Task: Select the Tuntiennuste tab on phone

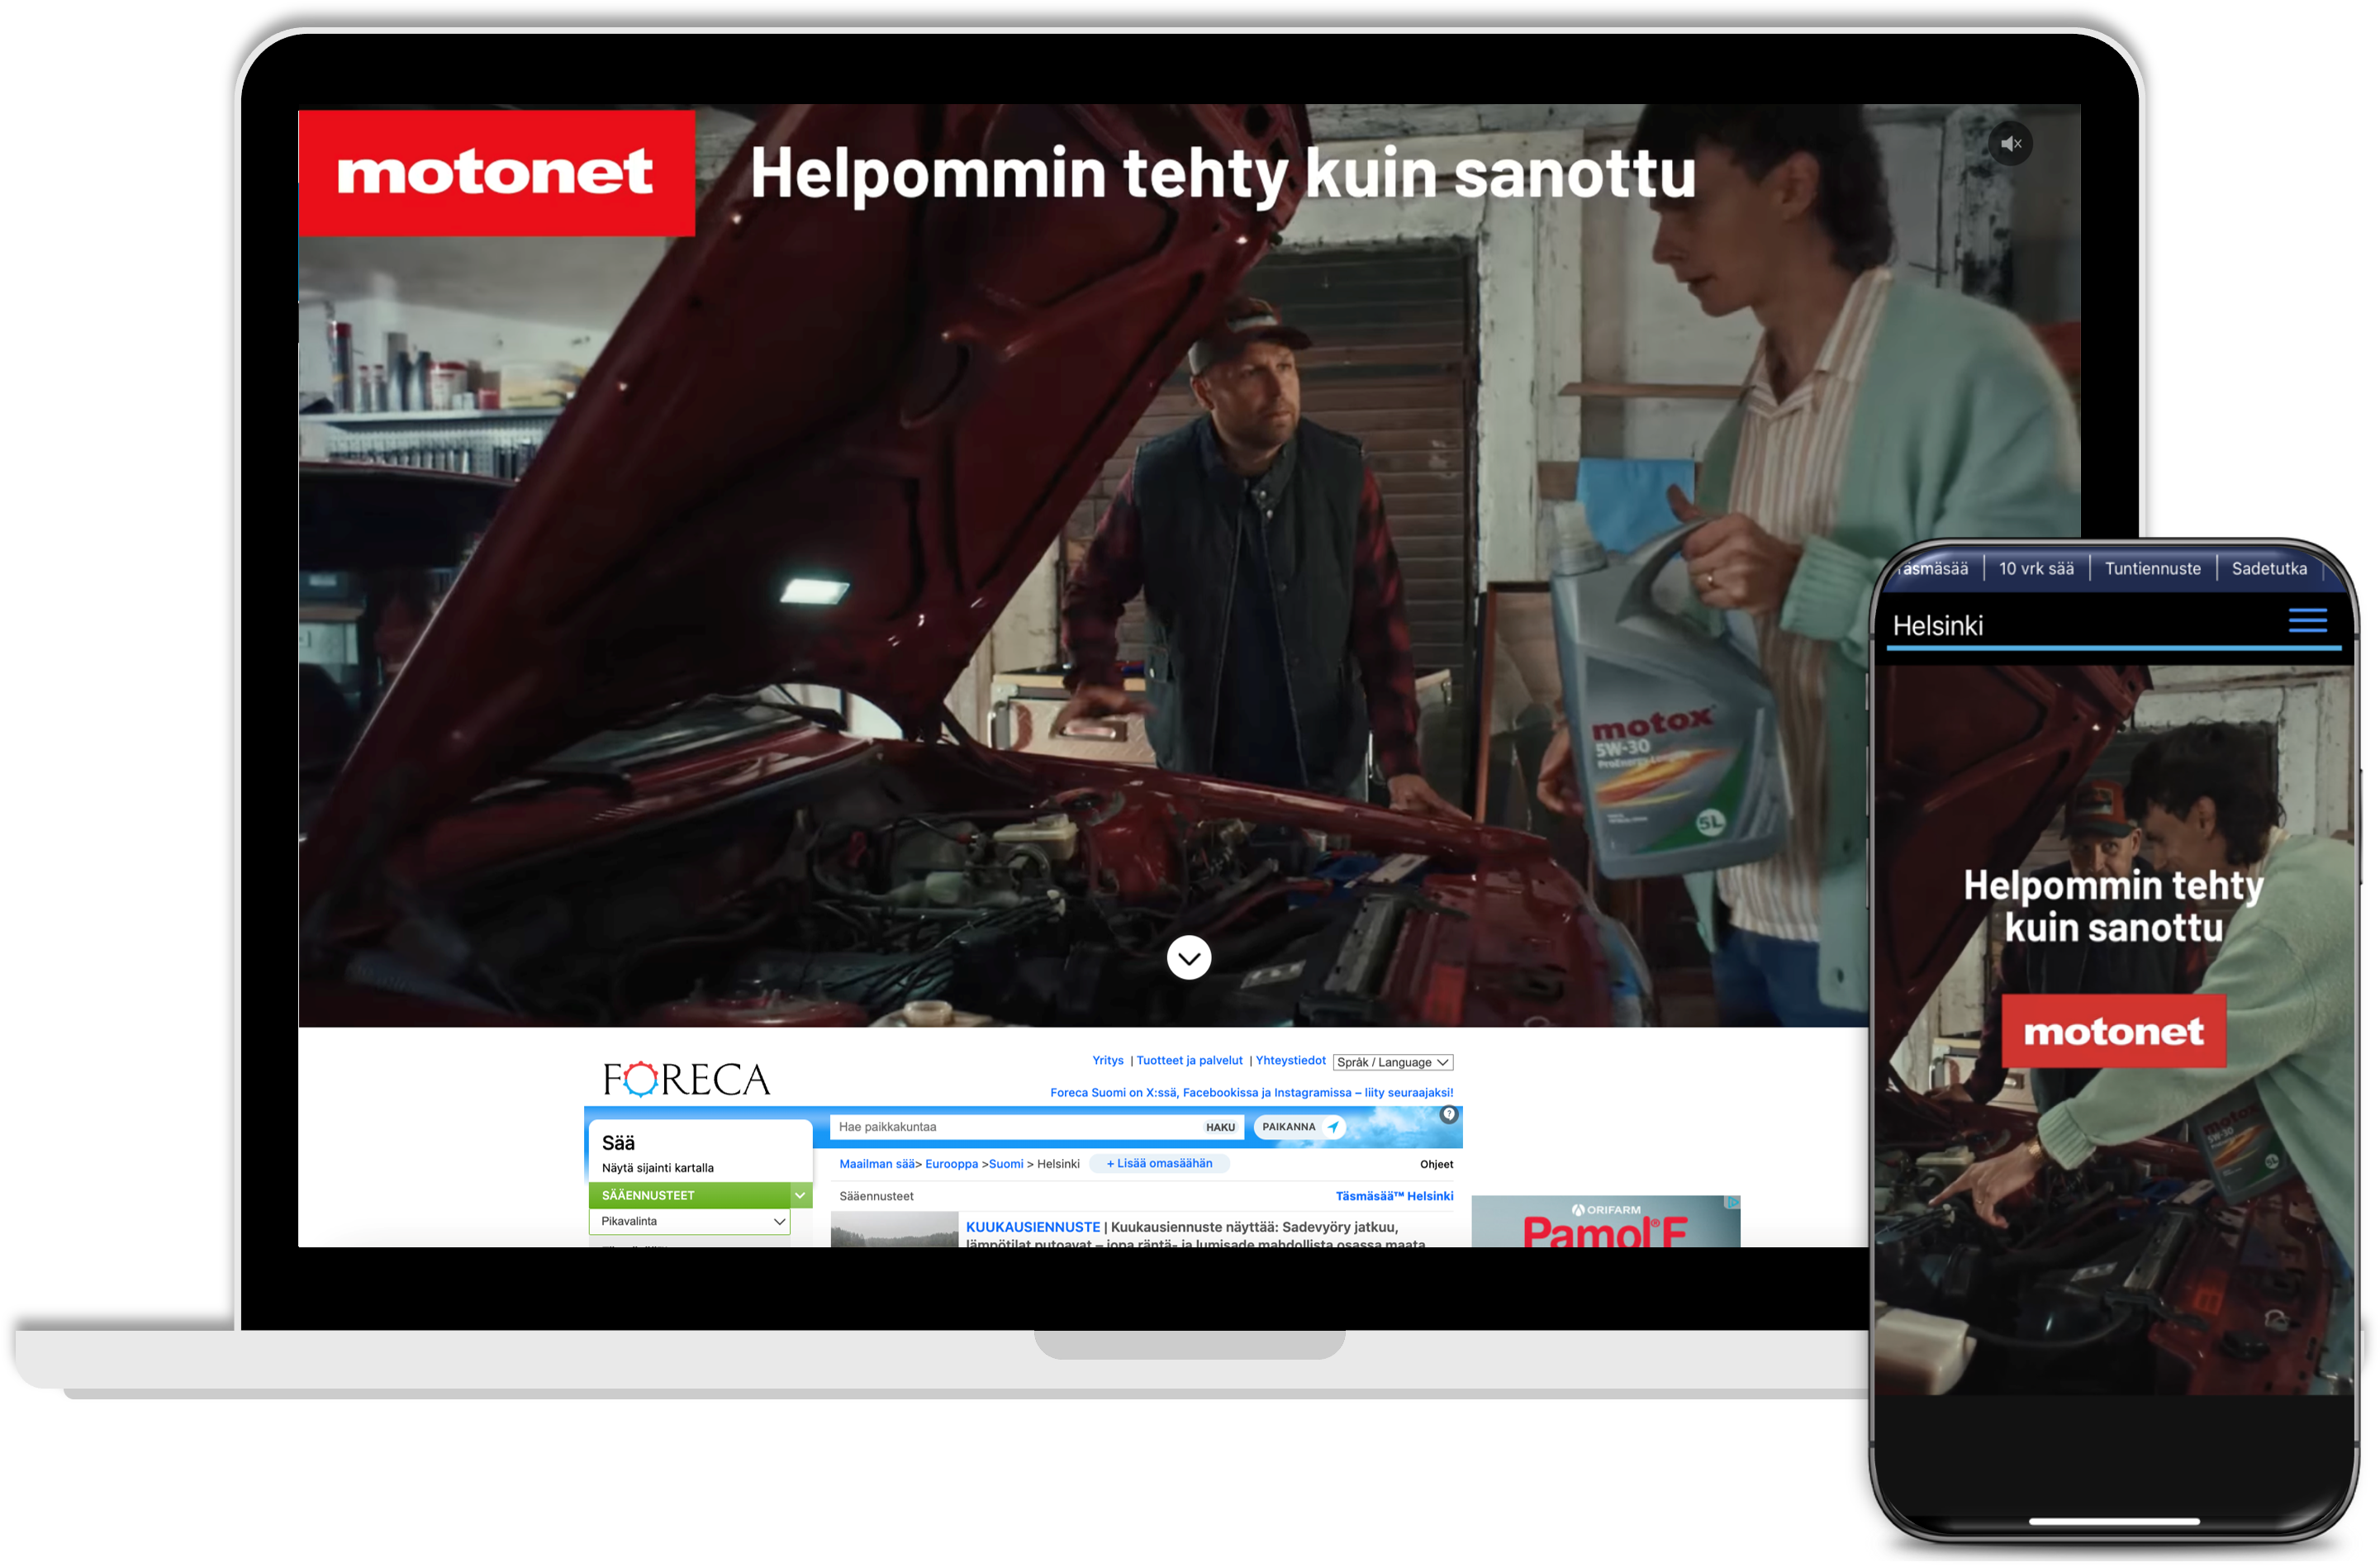Action: coord(2152,569)
